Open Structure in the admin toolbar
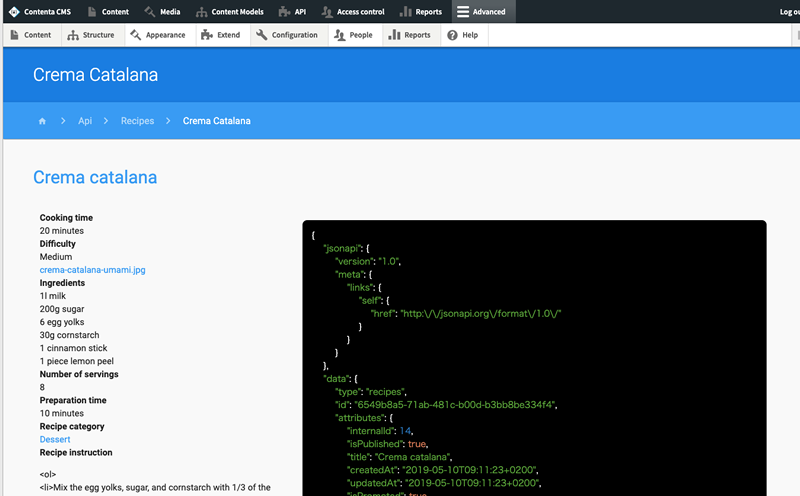800x496 pixels. tap(91, 35)
